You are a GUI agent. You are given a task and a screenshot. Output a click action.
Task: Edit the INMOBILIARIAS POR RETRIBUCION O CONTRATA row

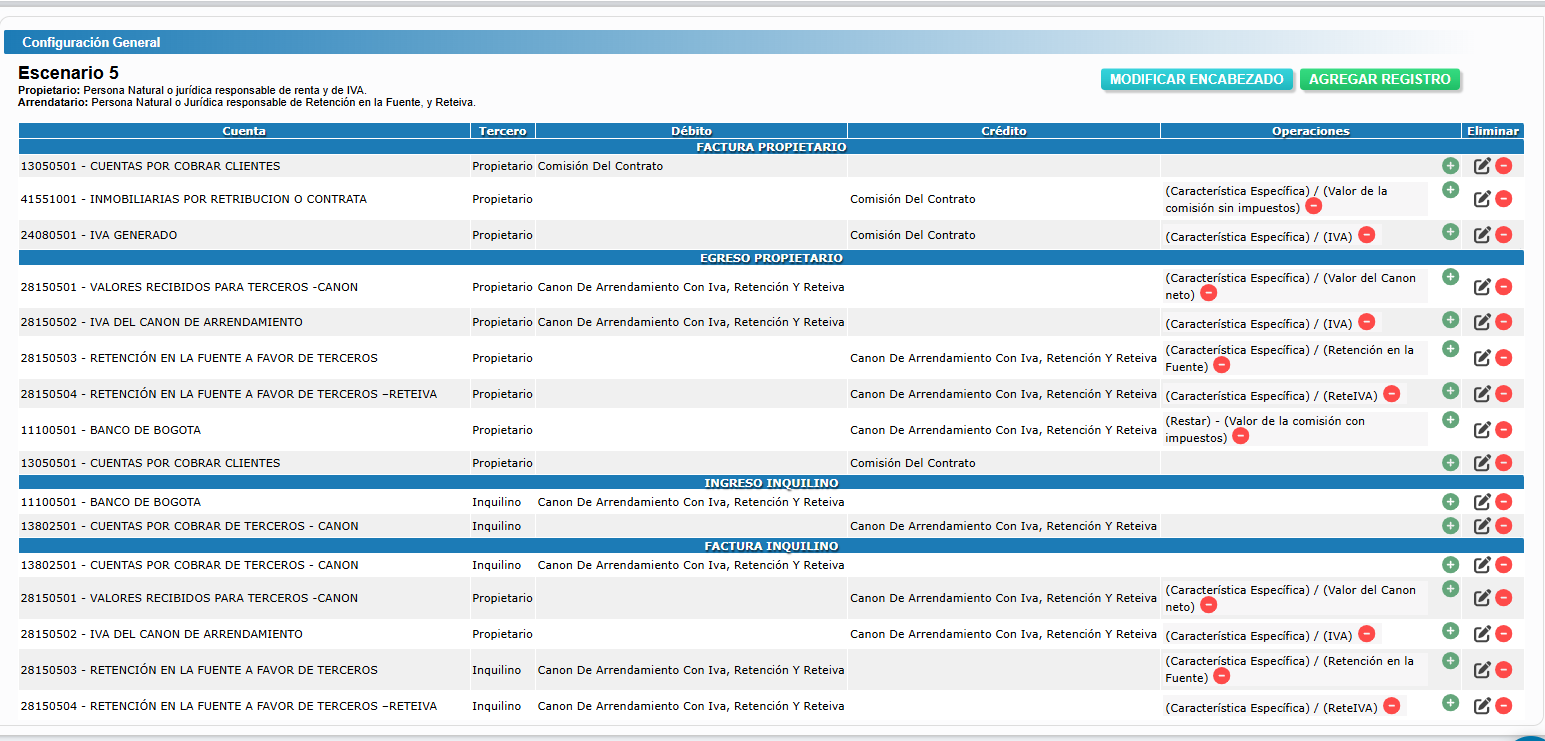[x=1482, y=199]
